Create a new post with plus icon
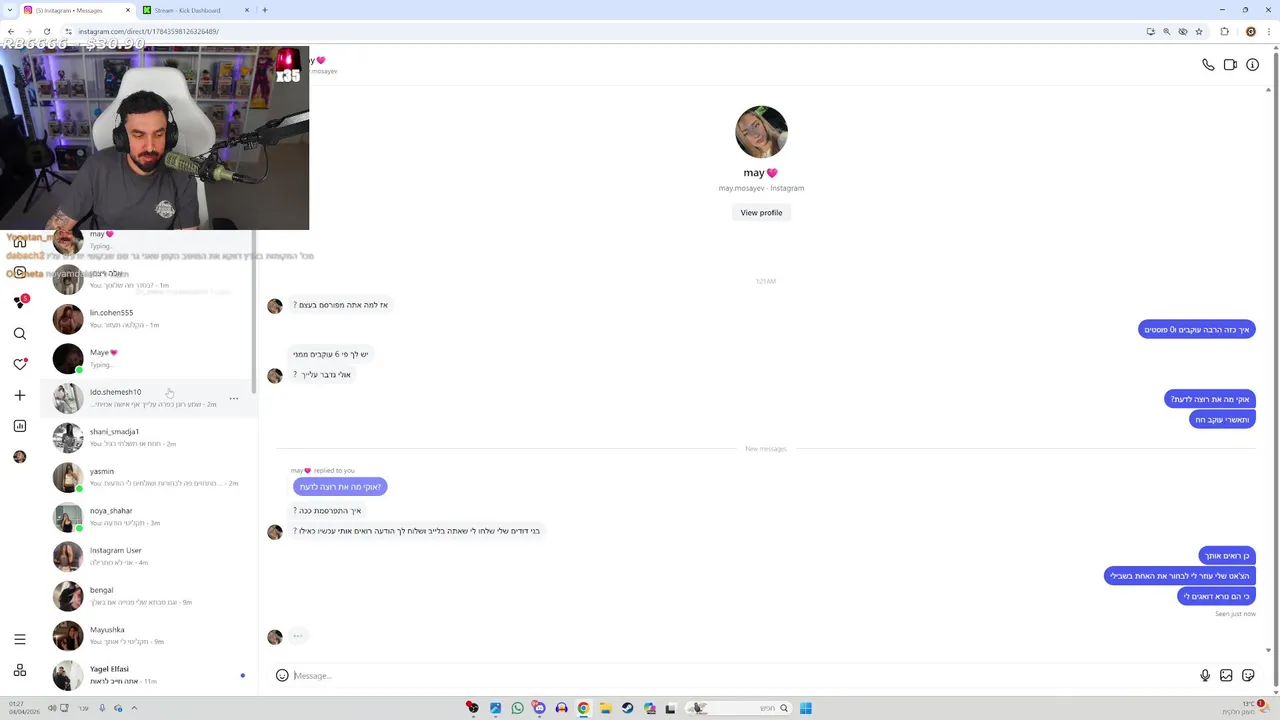1280x720 pixels. [20, 396]
